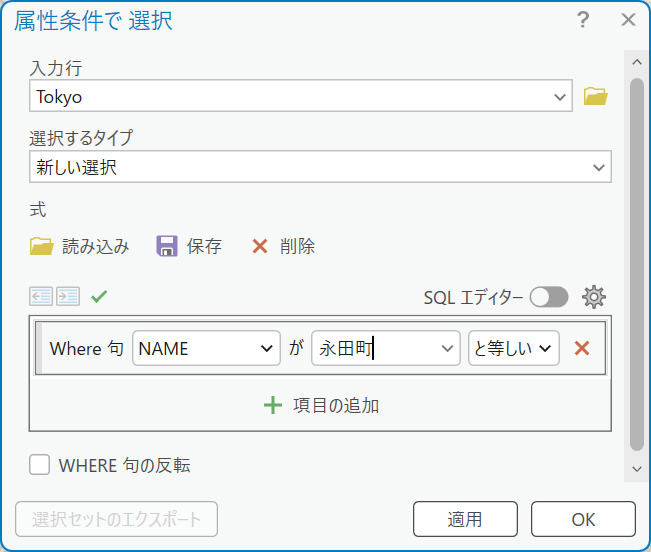Click the 読み込み (load) folder icon
Screen dimensions: 651x552
click(41, 246)
